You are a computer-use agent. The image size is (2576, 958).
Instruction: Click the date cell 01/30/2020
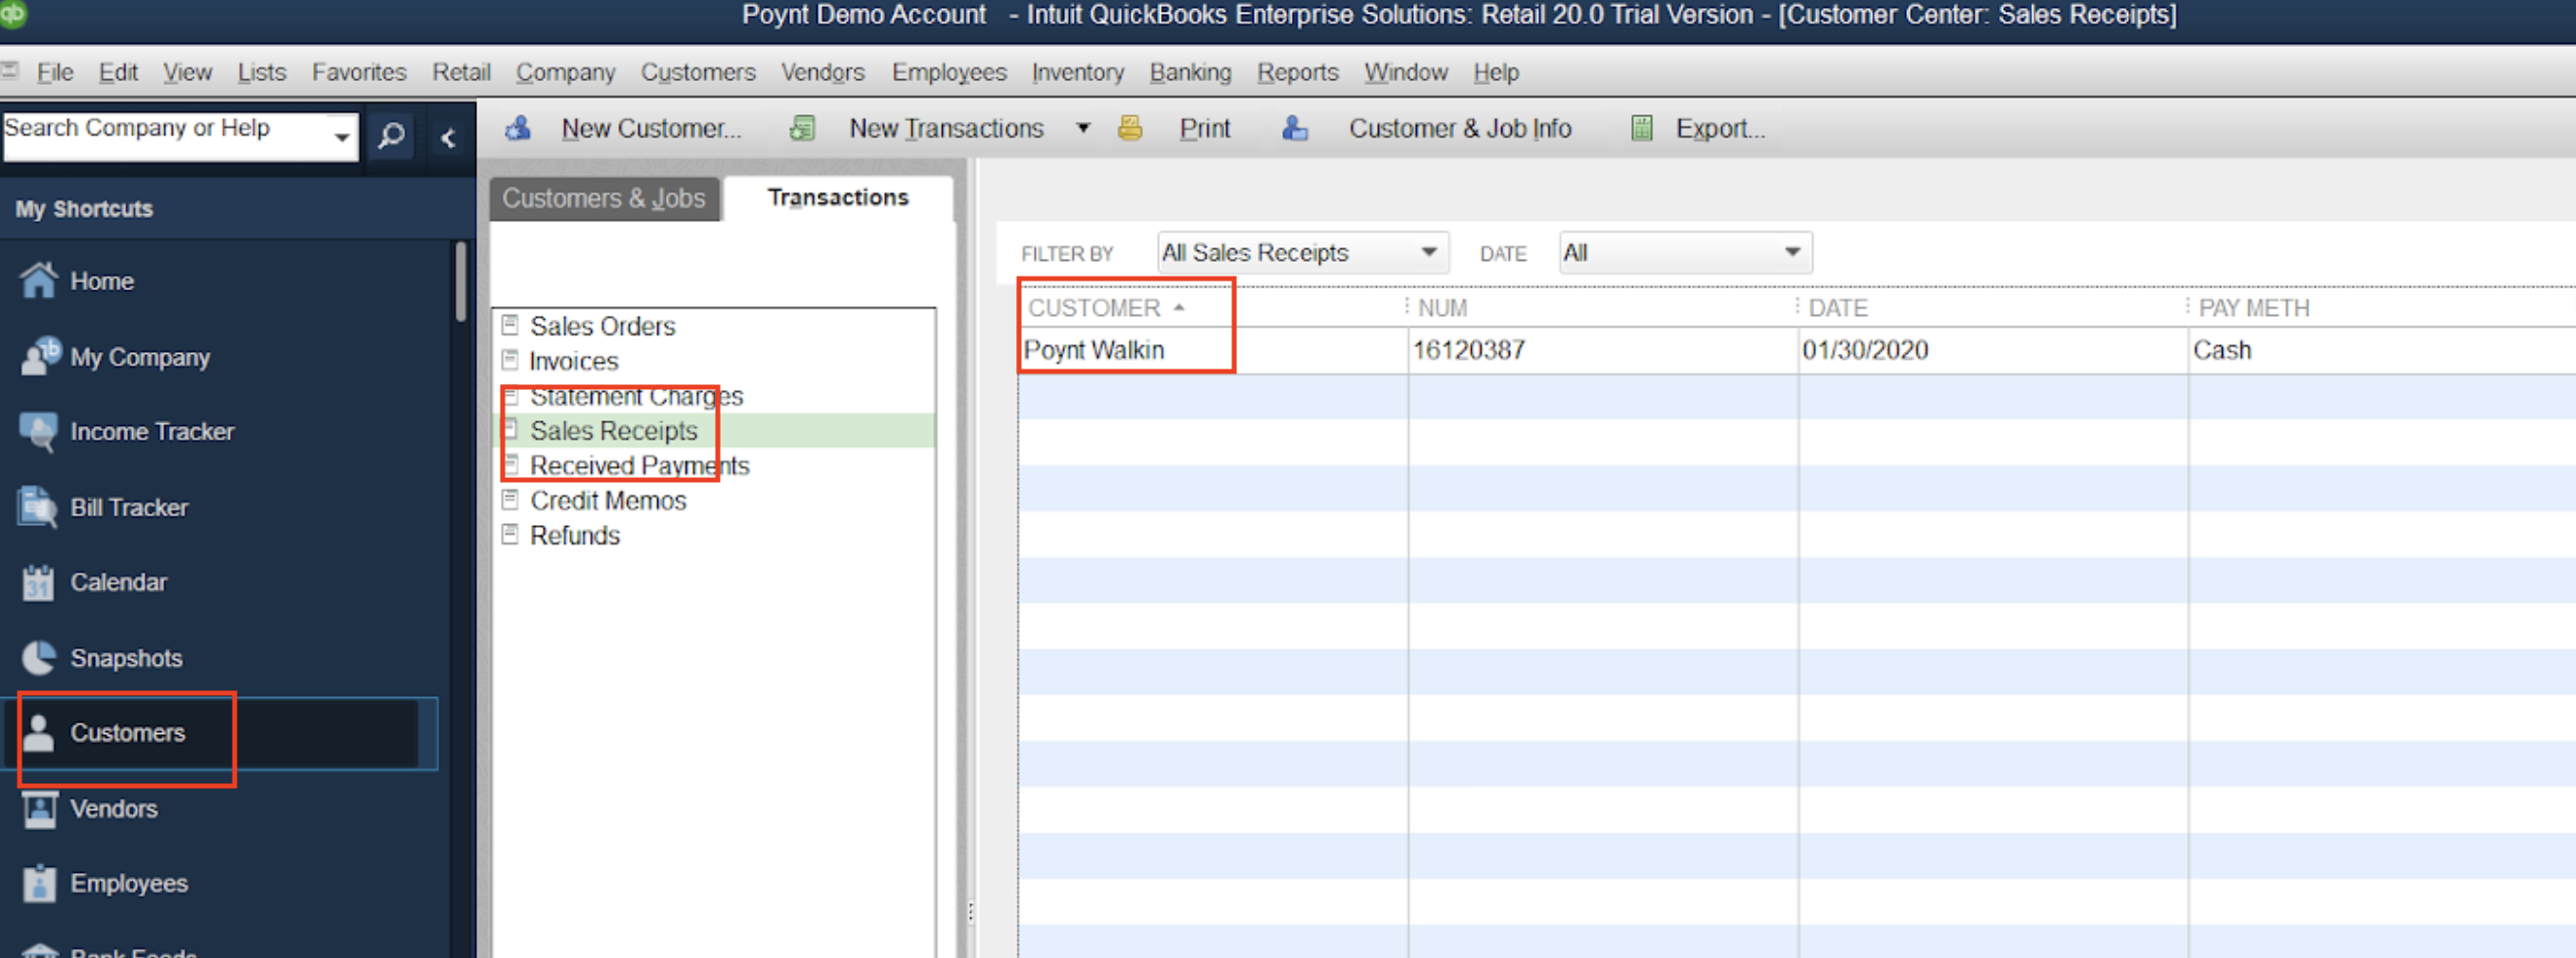pyautogui.click(x=1992, y=350)
